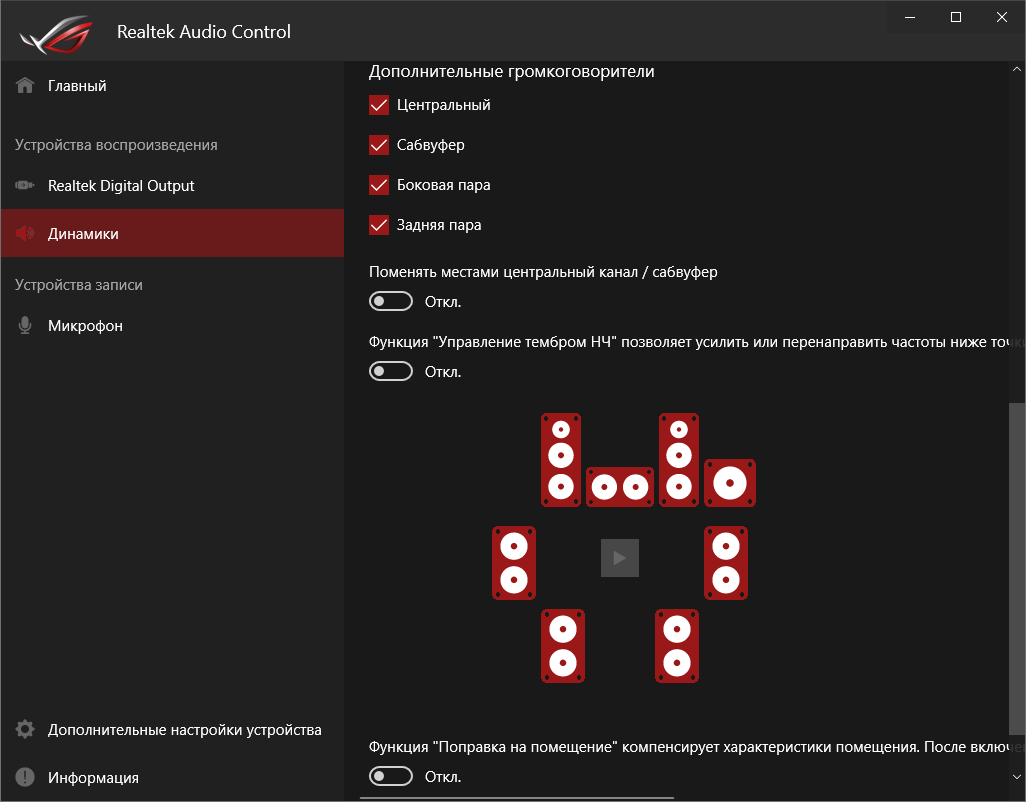1026x802 pixels.
Task: Click the right side speaker icon
Action: pyautogui.click(x=726, y=563)
